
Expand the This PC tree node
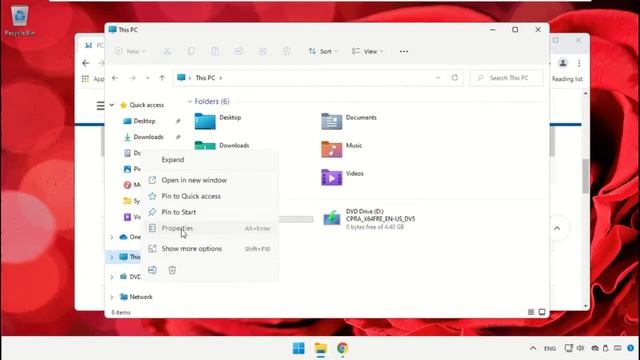(112, 257)
